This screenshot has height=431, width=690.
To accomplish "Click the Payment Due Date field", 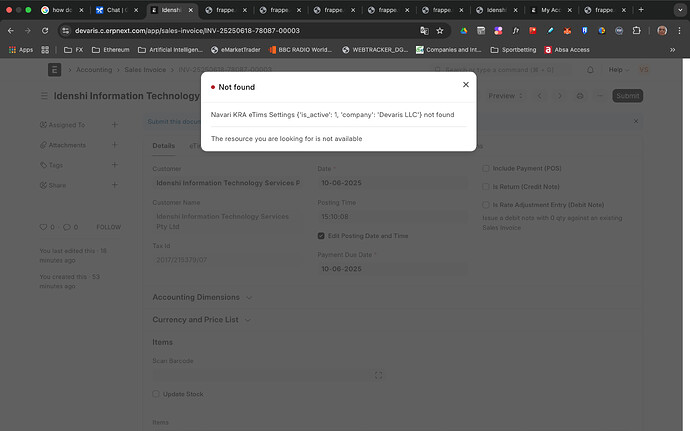I will (393, 269).
